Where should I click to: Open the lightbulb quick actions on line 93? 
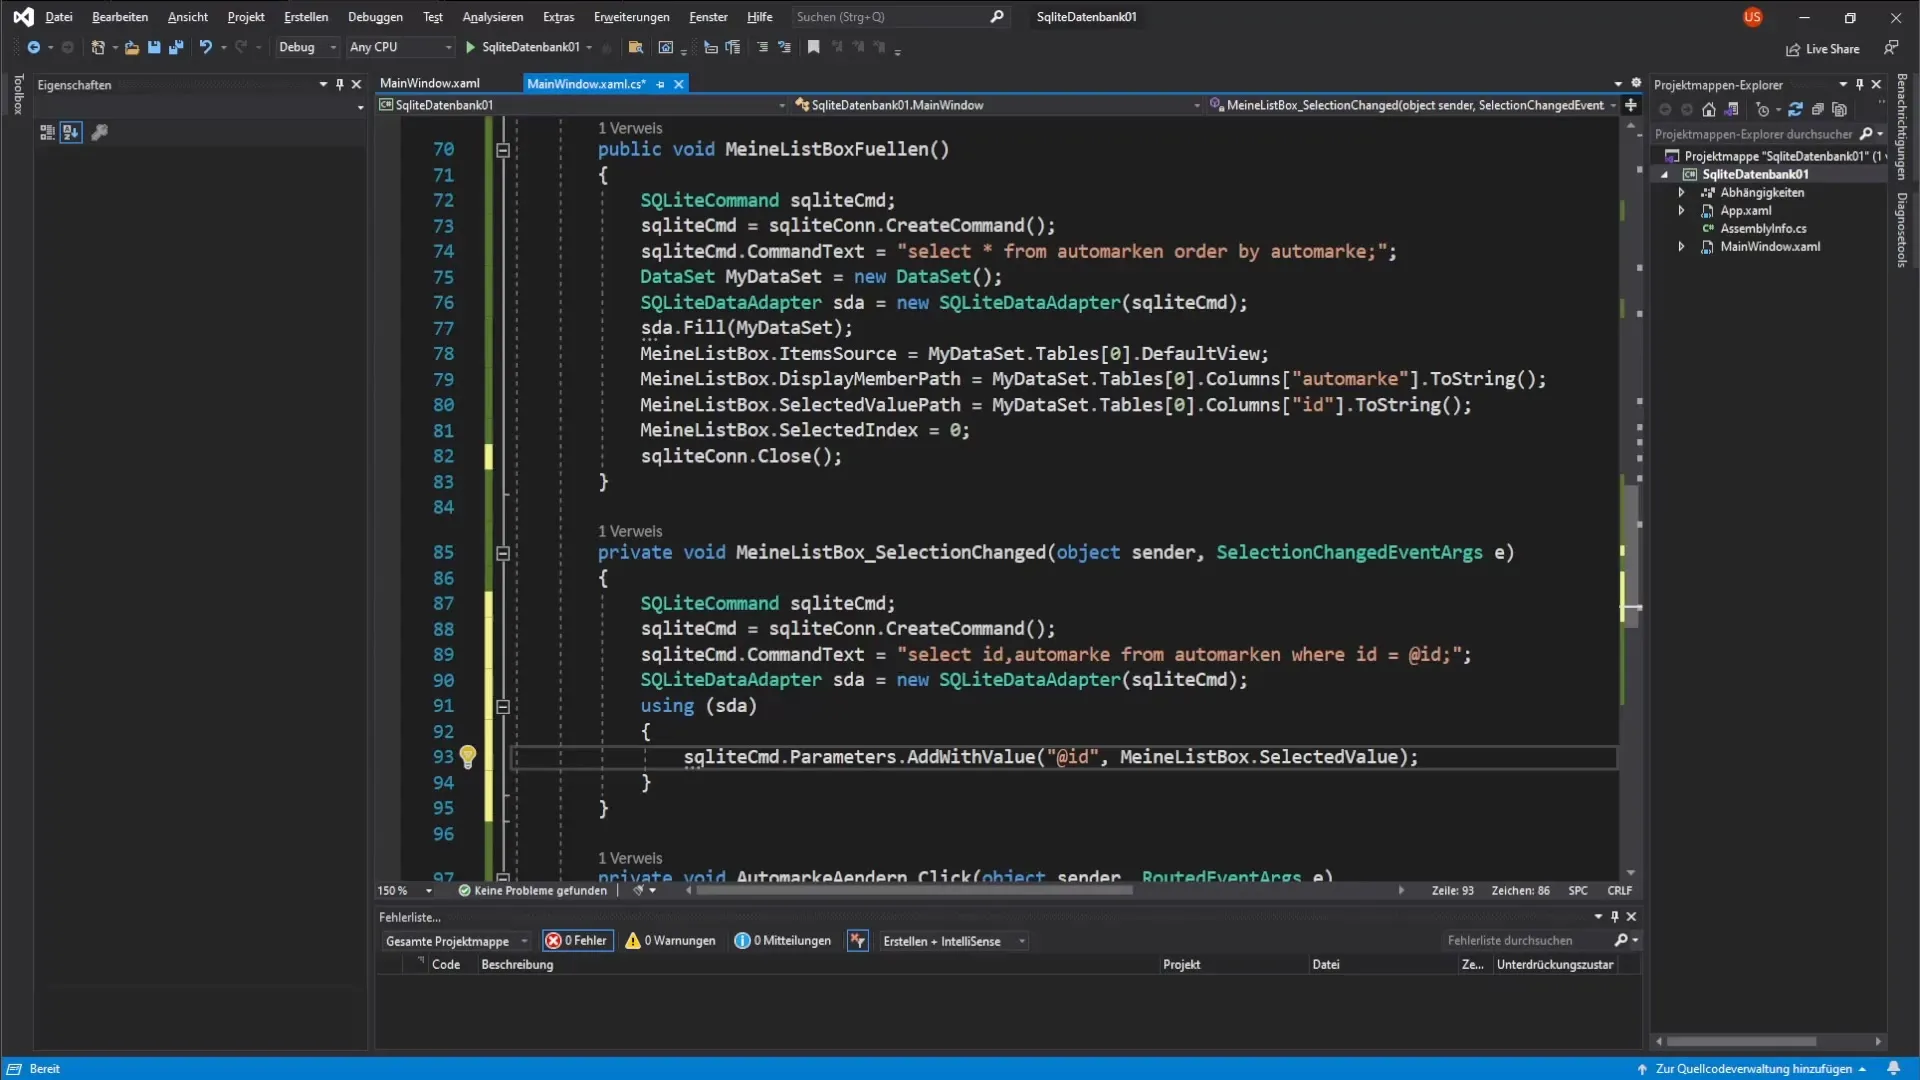467,757
